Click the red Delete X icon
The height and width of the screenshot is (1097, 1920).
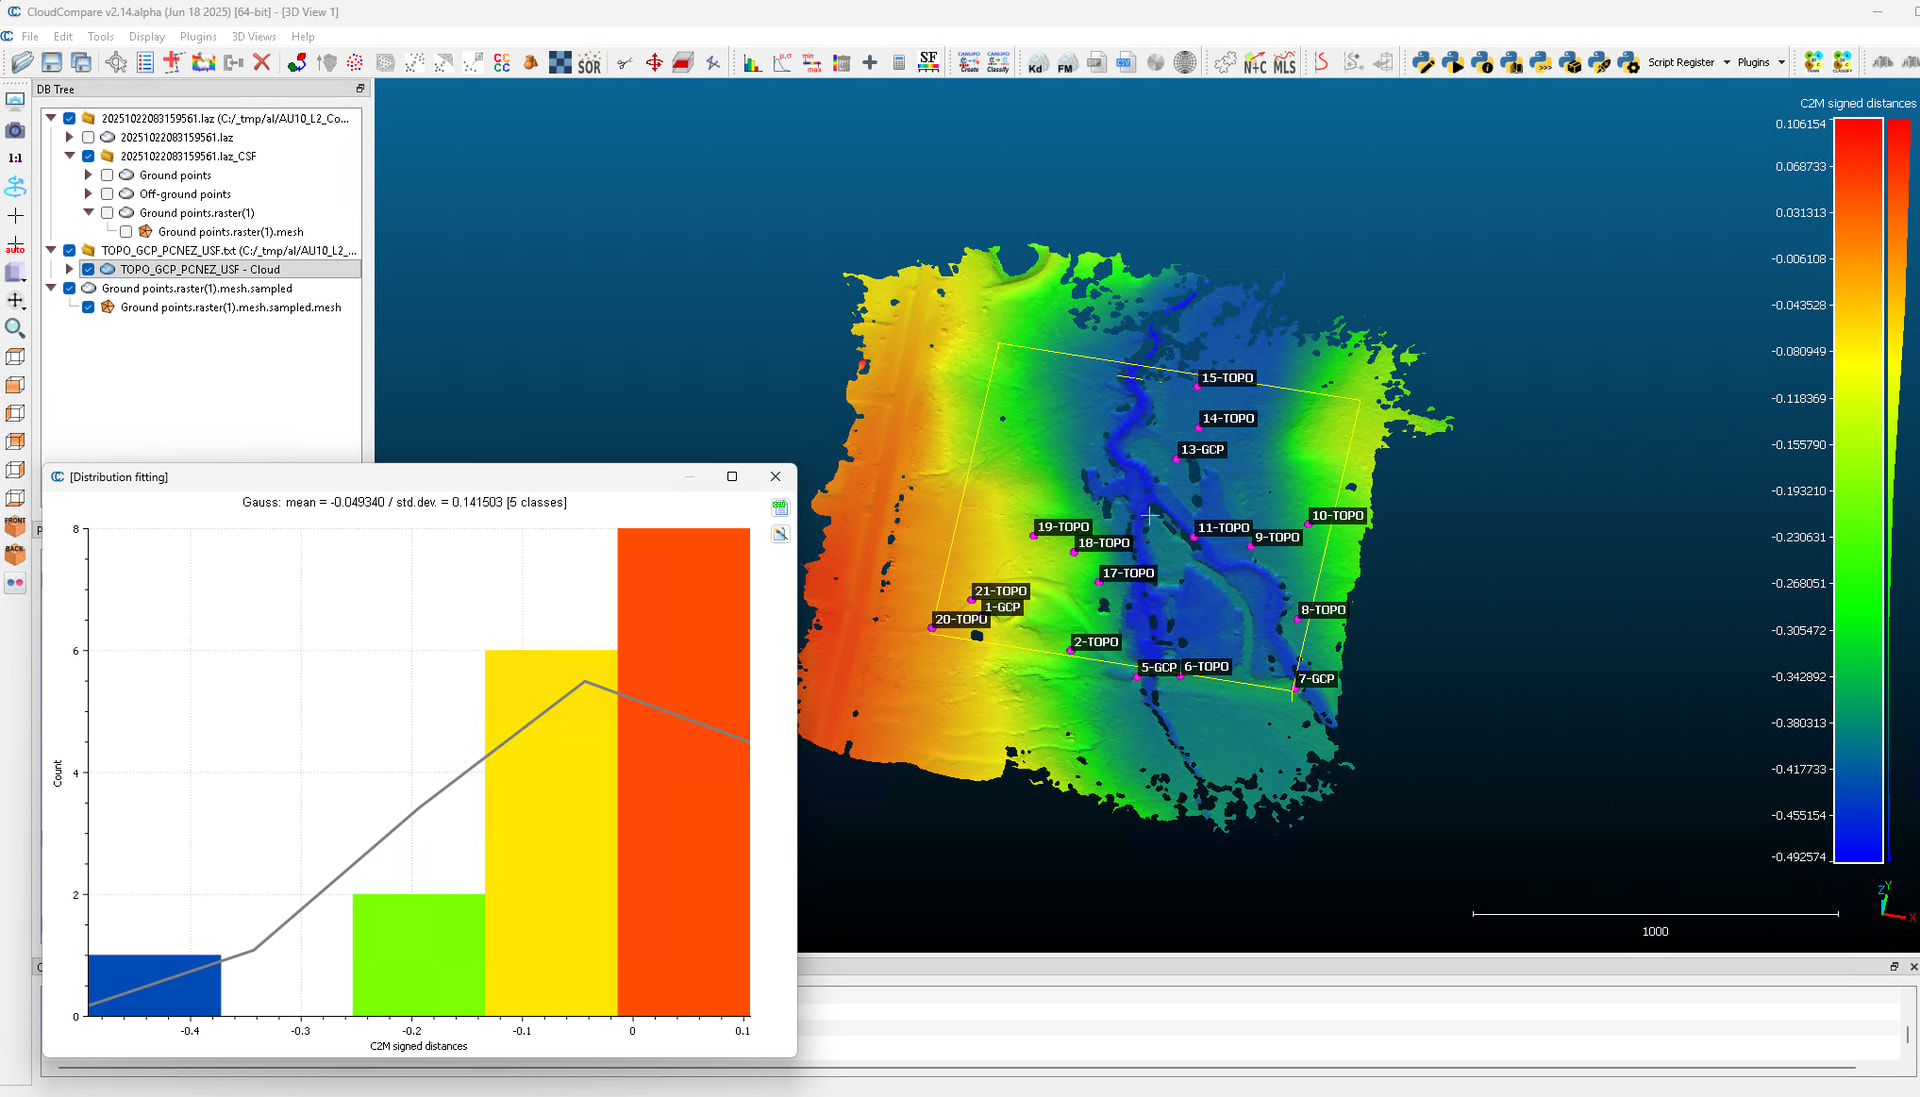pos(262,62)
